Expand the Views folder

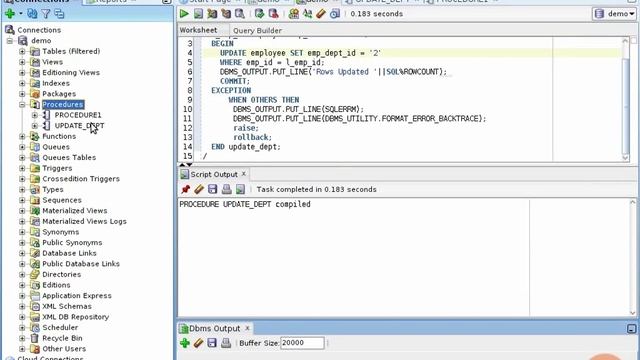(22, 62)
